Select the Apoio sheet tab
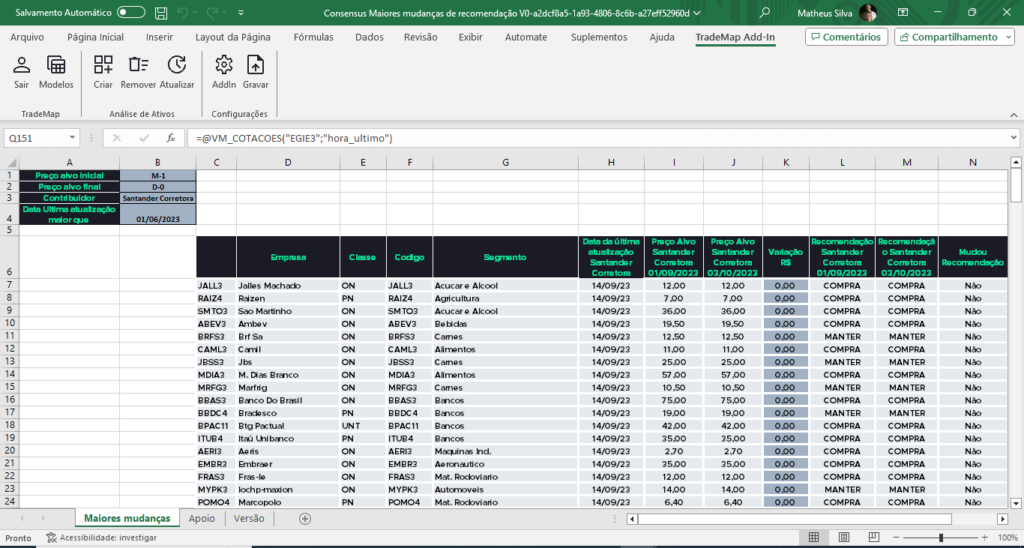The height and width of the screenshot is (548, 1024). [202, 519]
